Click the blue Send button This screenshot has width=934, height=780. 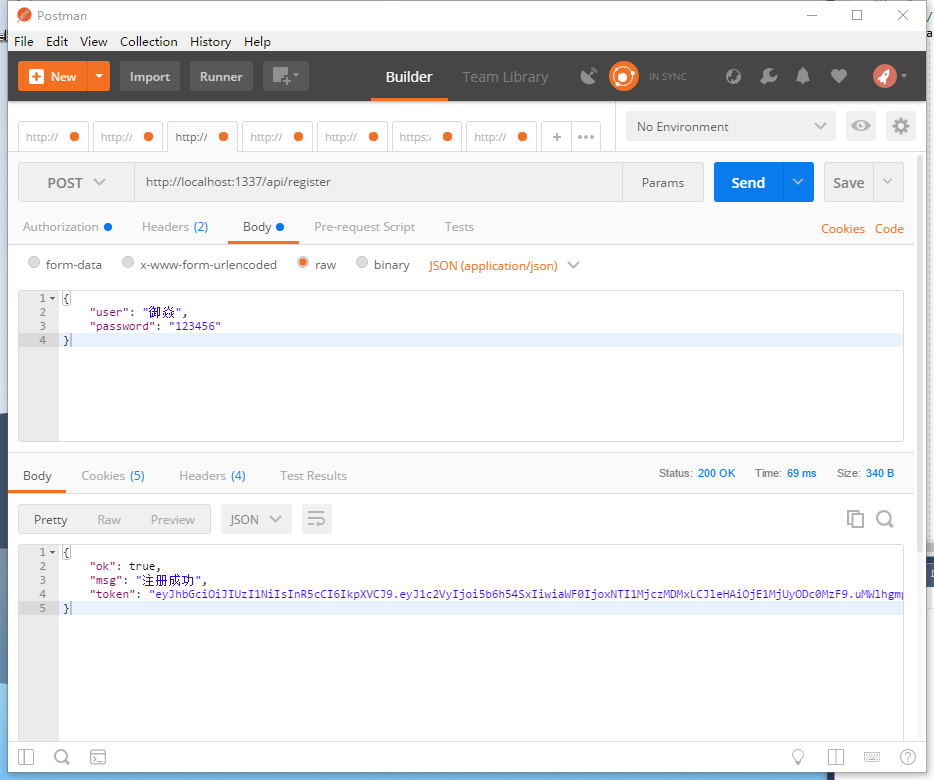(748, 182)
